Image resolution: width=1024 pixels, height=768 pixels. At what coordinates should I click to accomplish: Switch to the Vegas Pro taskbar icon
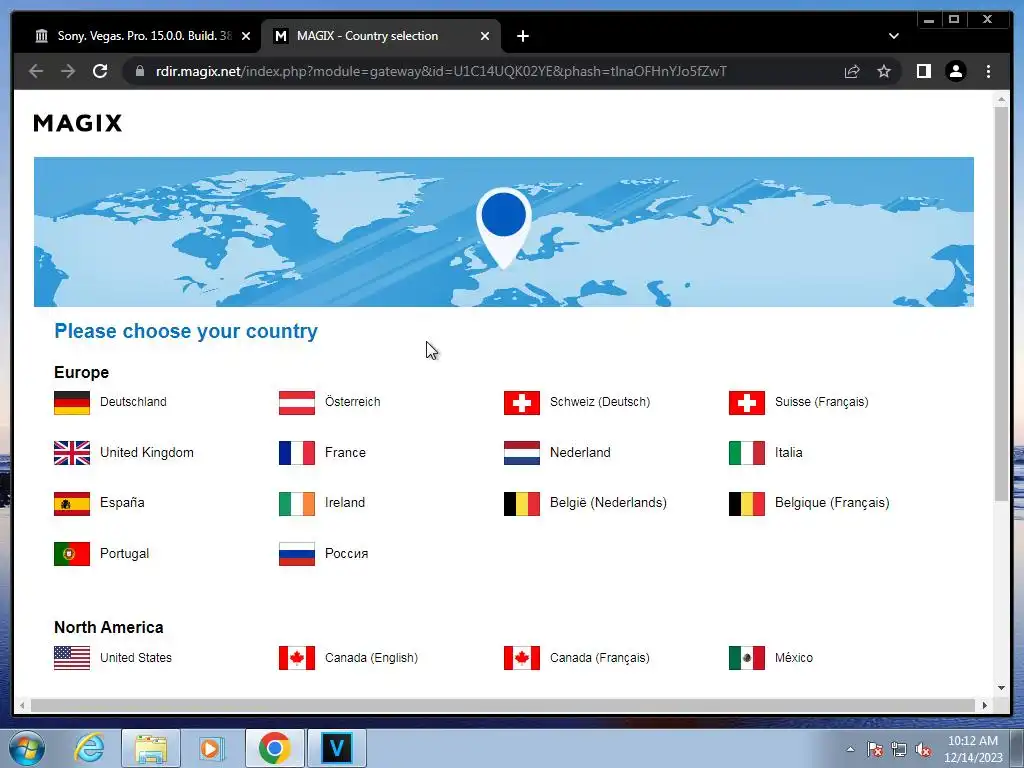pyautogui.click(x=336, y=748)
